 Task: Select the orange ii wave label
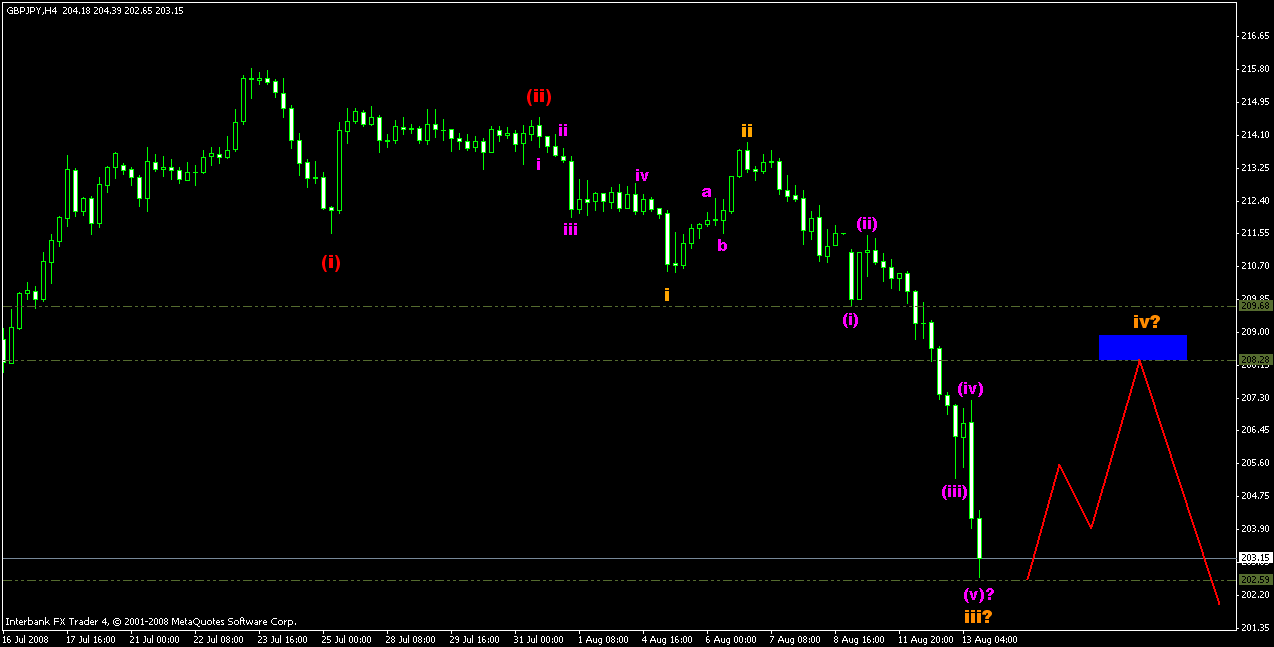point(747,130)
